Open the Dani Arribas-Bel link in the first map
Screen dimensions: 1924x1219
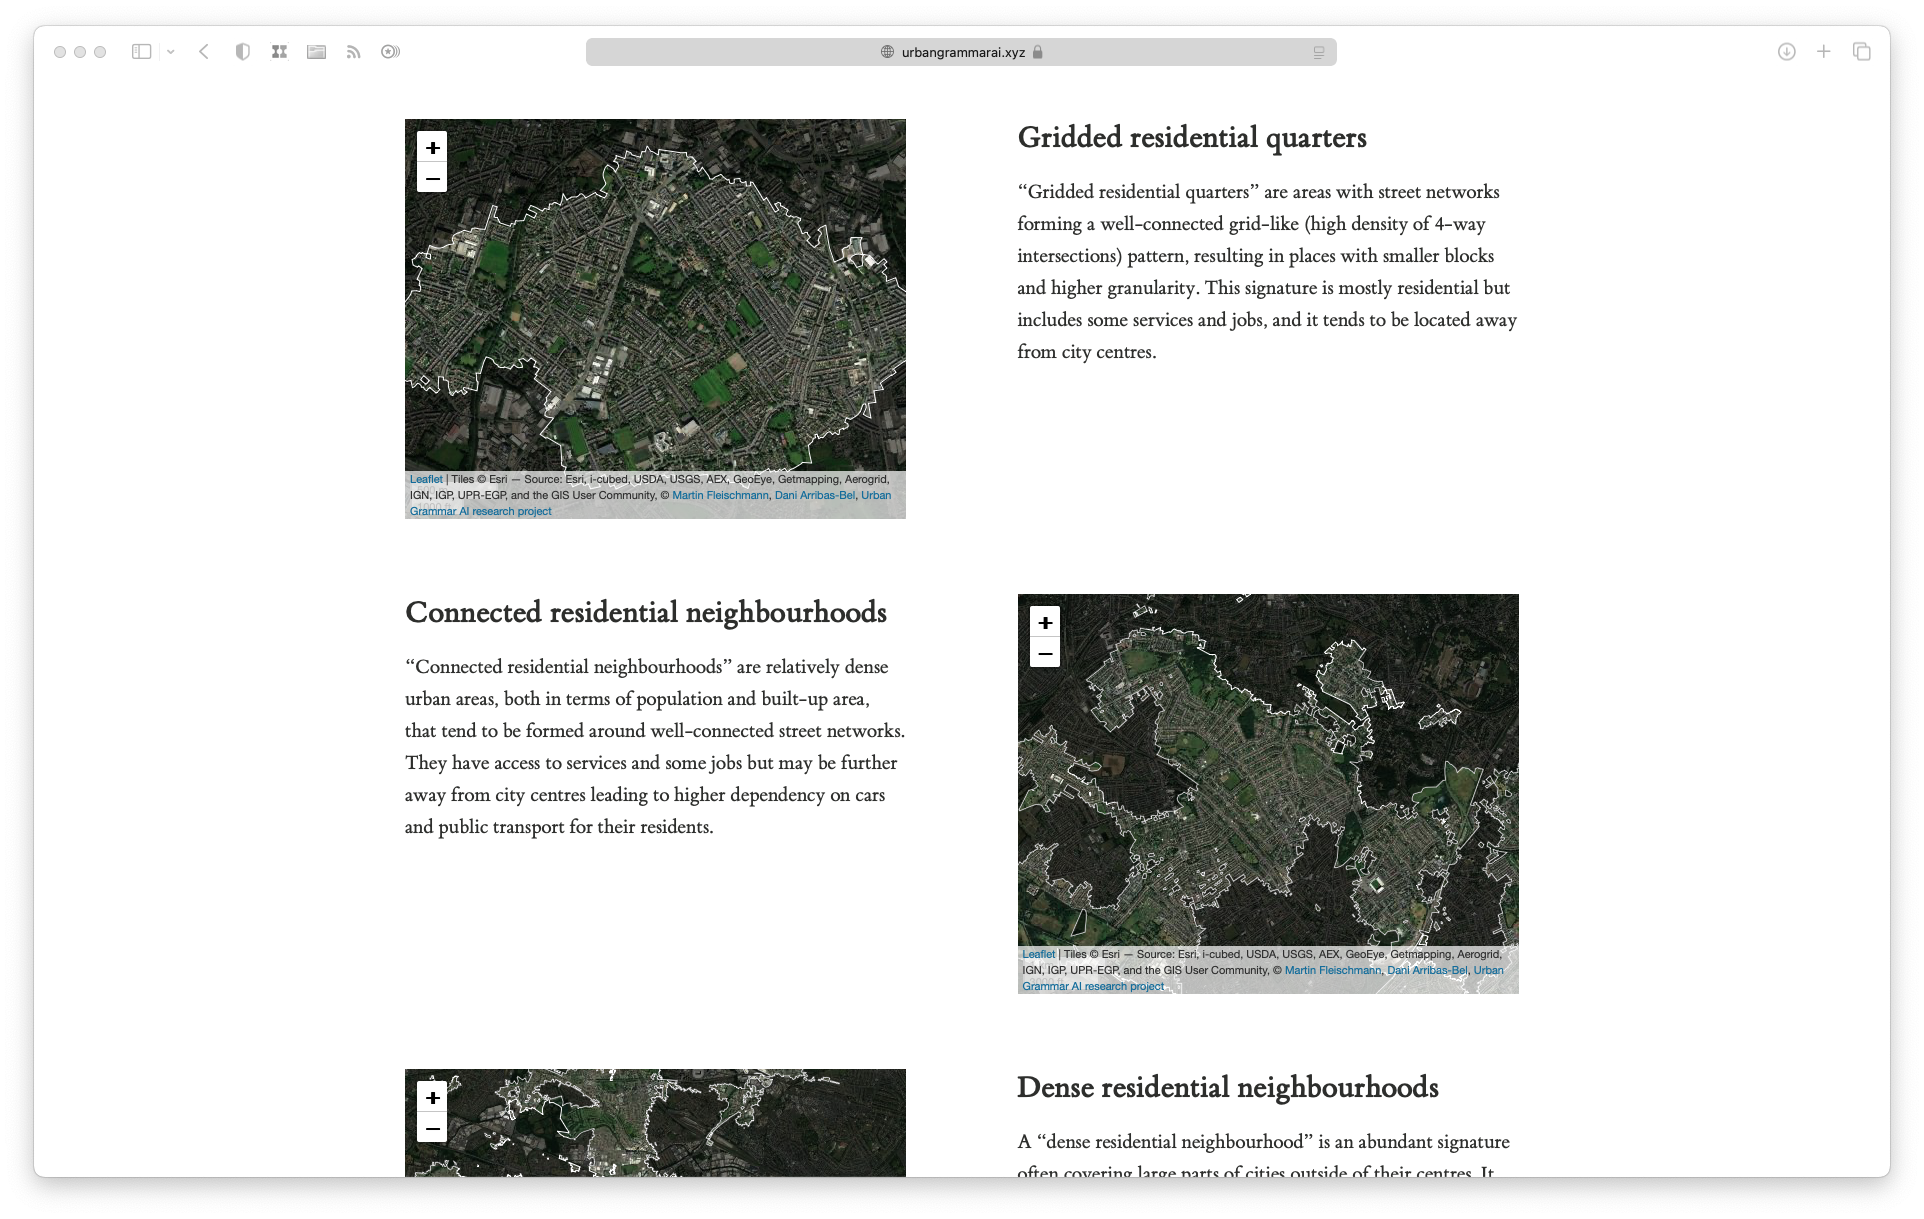click(x=814, y=495)
